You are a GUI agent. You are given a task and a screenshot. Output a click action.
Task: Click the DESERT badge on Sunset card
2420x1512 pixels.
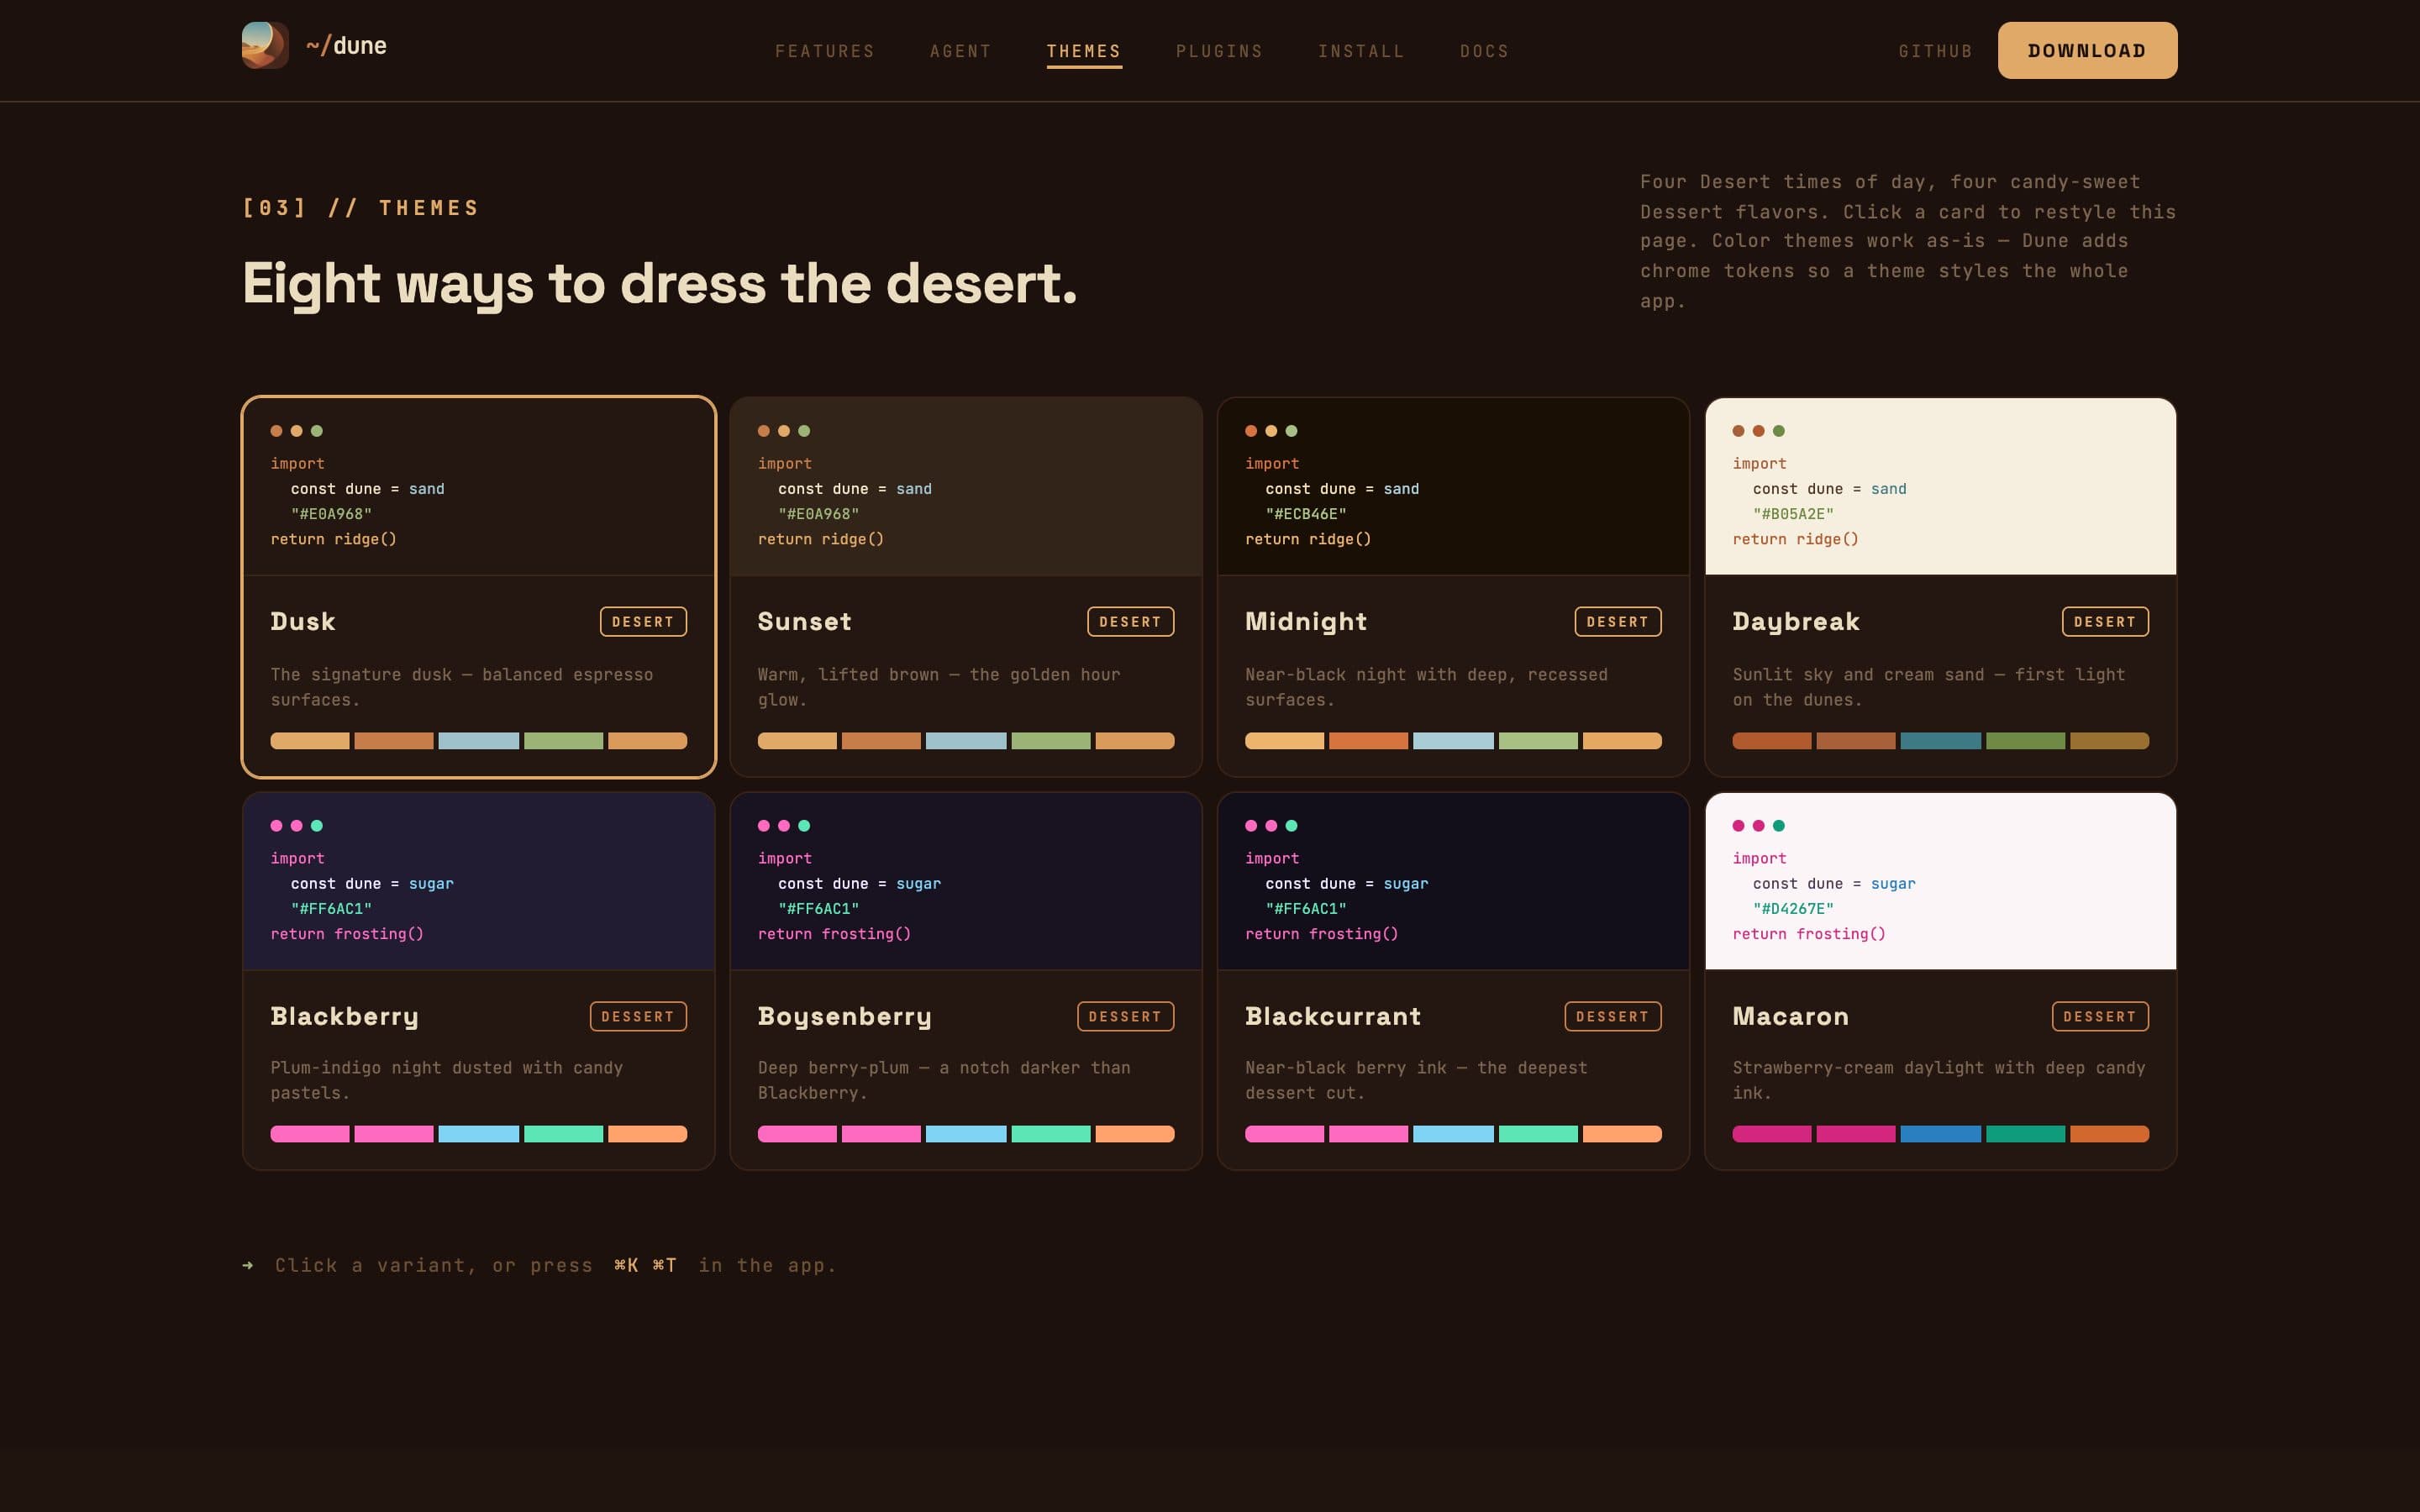(x=1130, y=621)
